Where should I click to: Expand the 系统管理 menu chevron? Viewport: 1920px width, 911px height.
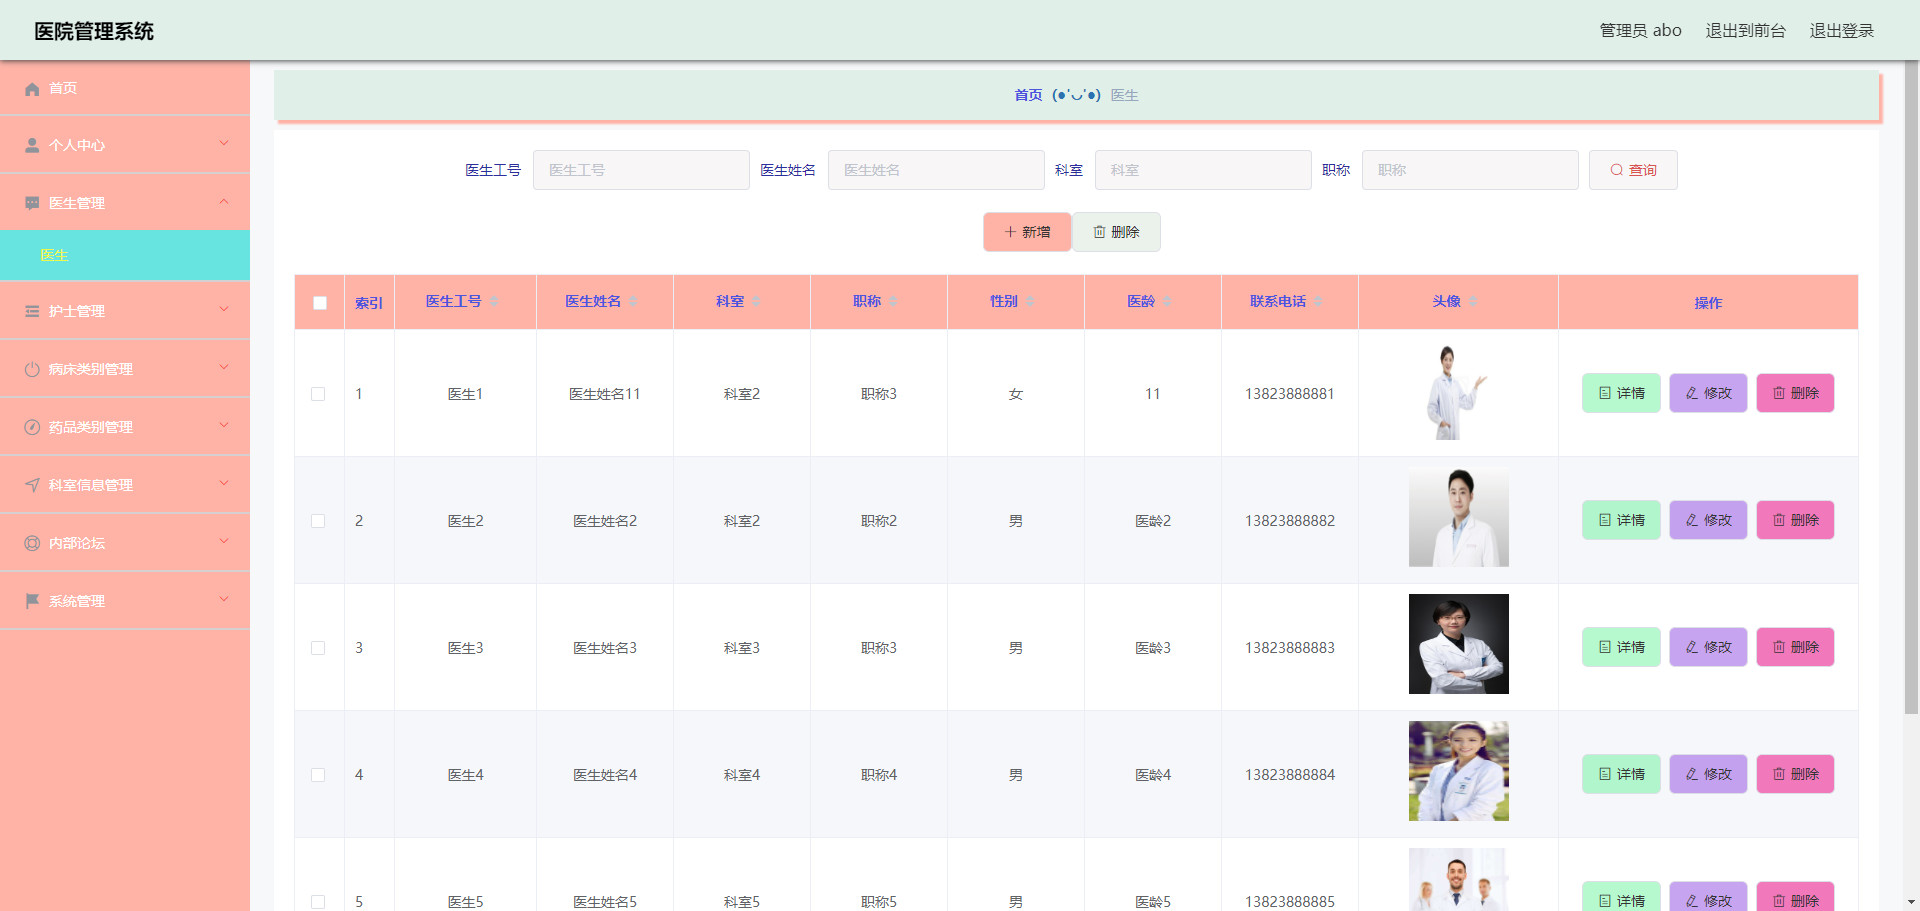[224, 600]
